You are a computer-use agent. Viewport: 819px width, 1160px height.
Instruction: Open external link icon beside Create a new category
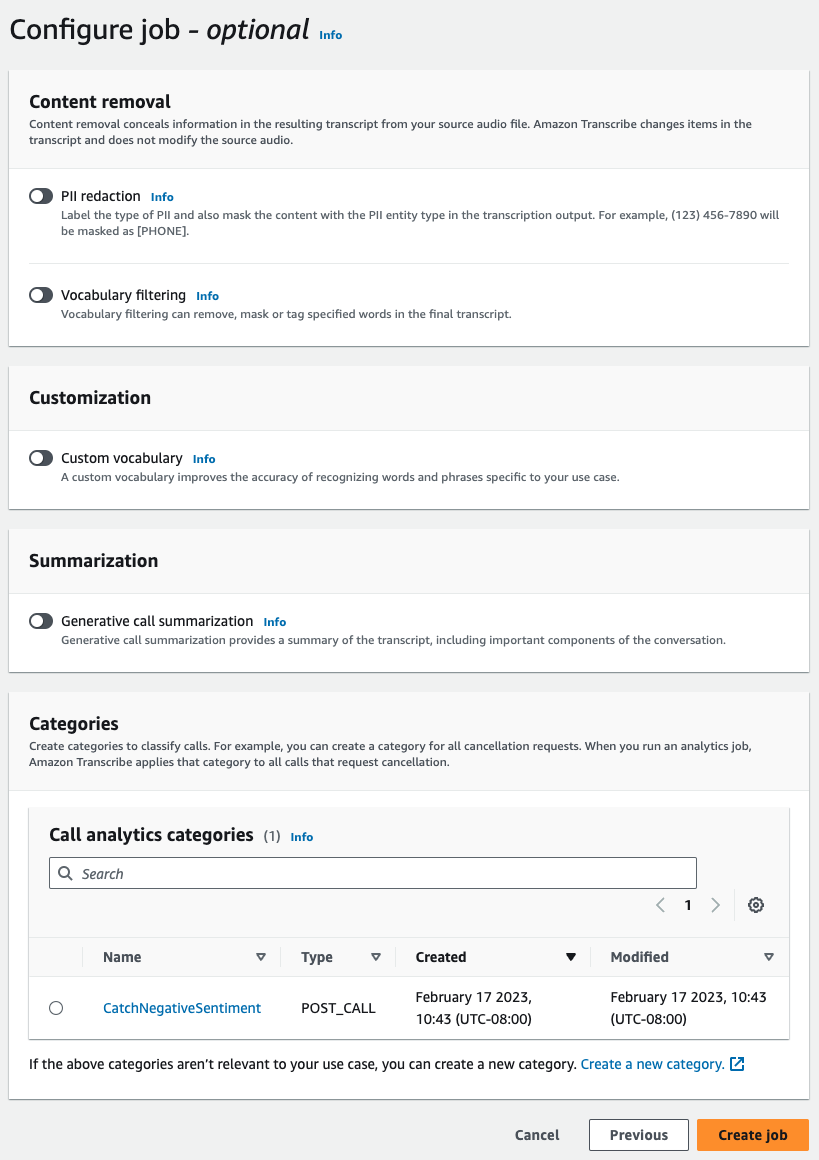click(736, 1064)
